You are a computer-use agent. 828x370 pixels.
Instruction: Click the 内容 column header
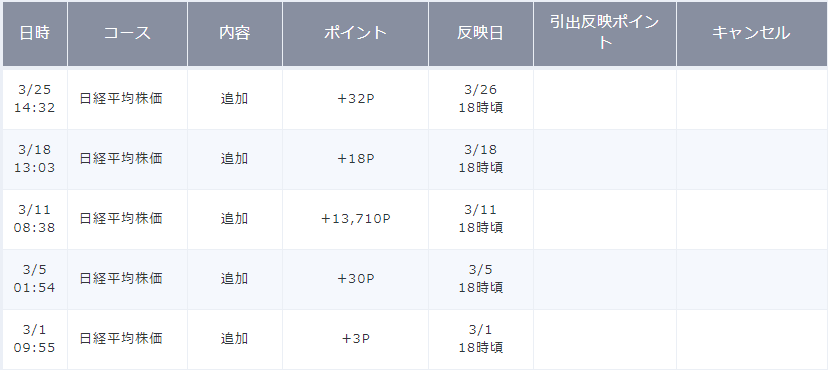click(x=235, y=34)
